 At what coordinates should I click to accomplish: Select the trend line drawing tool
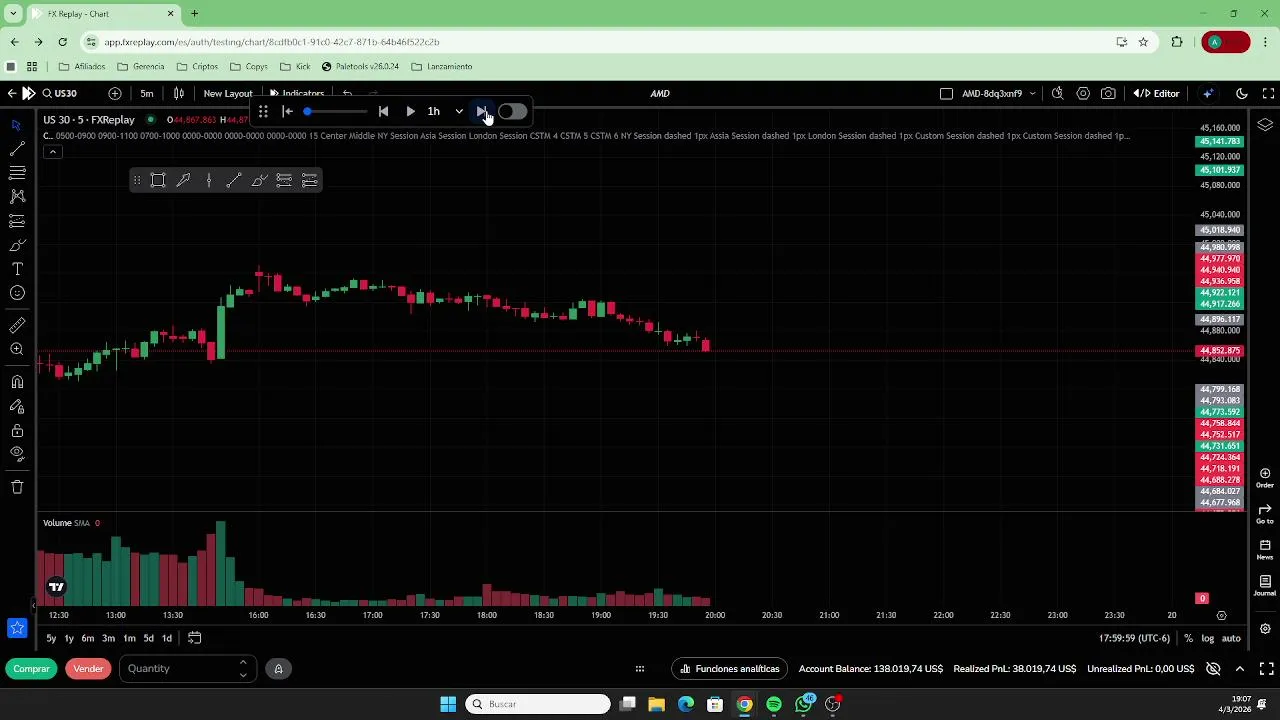(17, 149)
